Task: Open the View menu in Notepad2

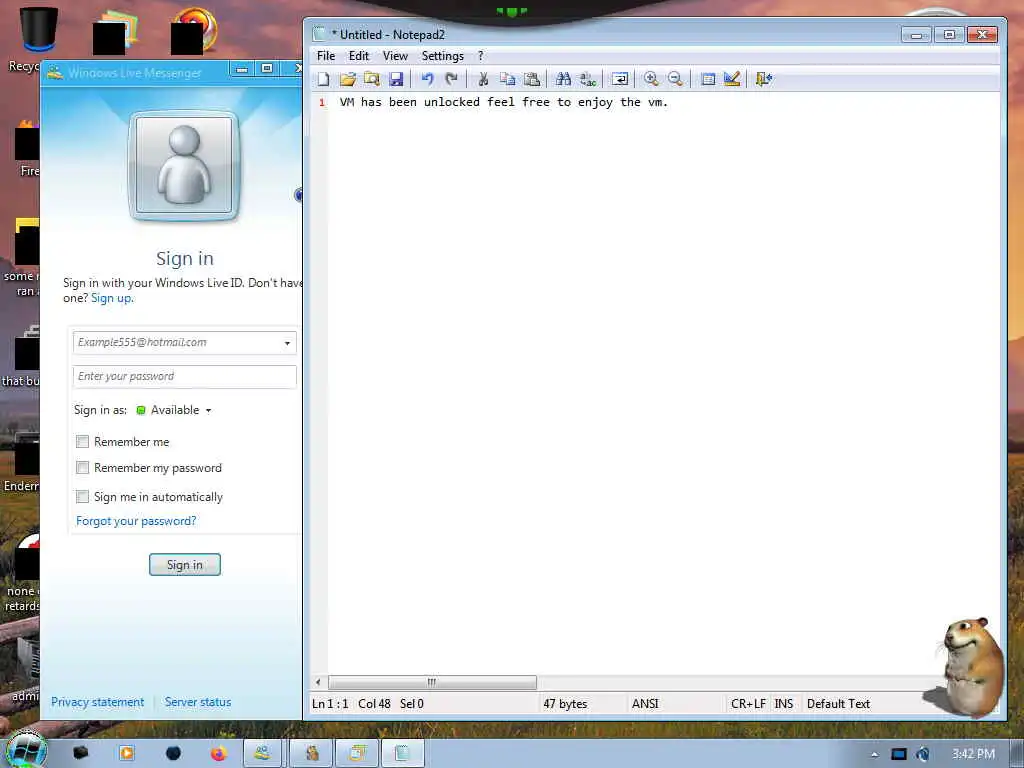Action: [395, 56]
